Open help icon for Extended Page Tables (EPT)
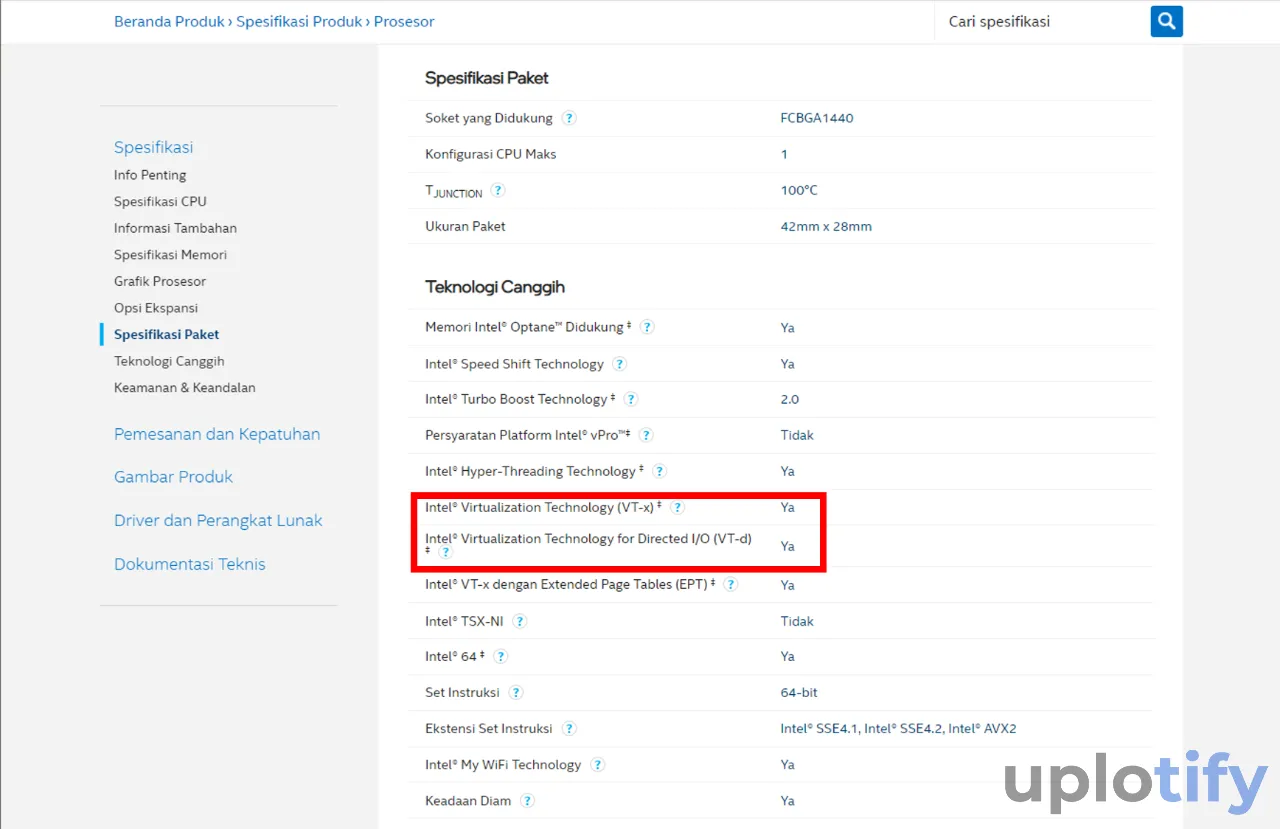Screen dimensions: 1280x829 pos(731,584)
